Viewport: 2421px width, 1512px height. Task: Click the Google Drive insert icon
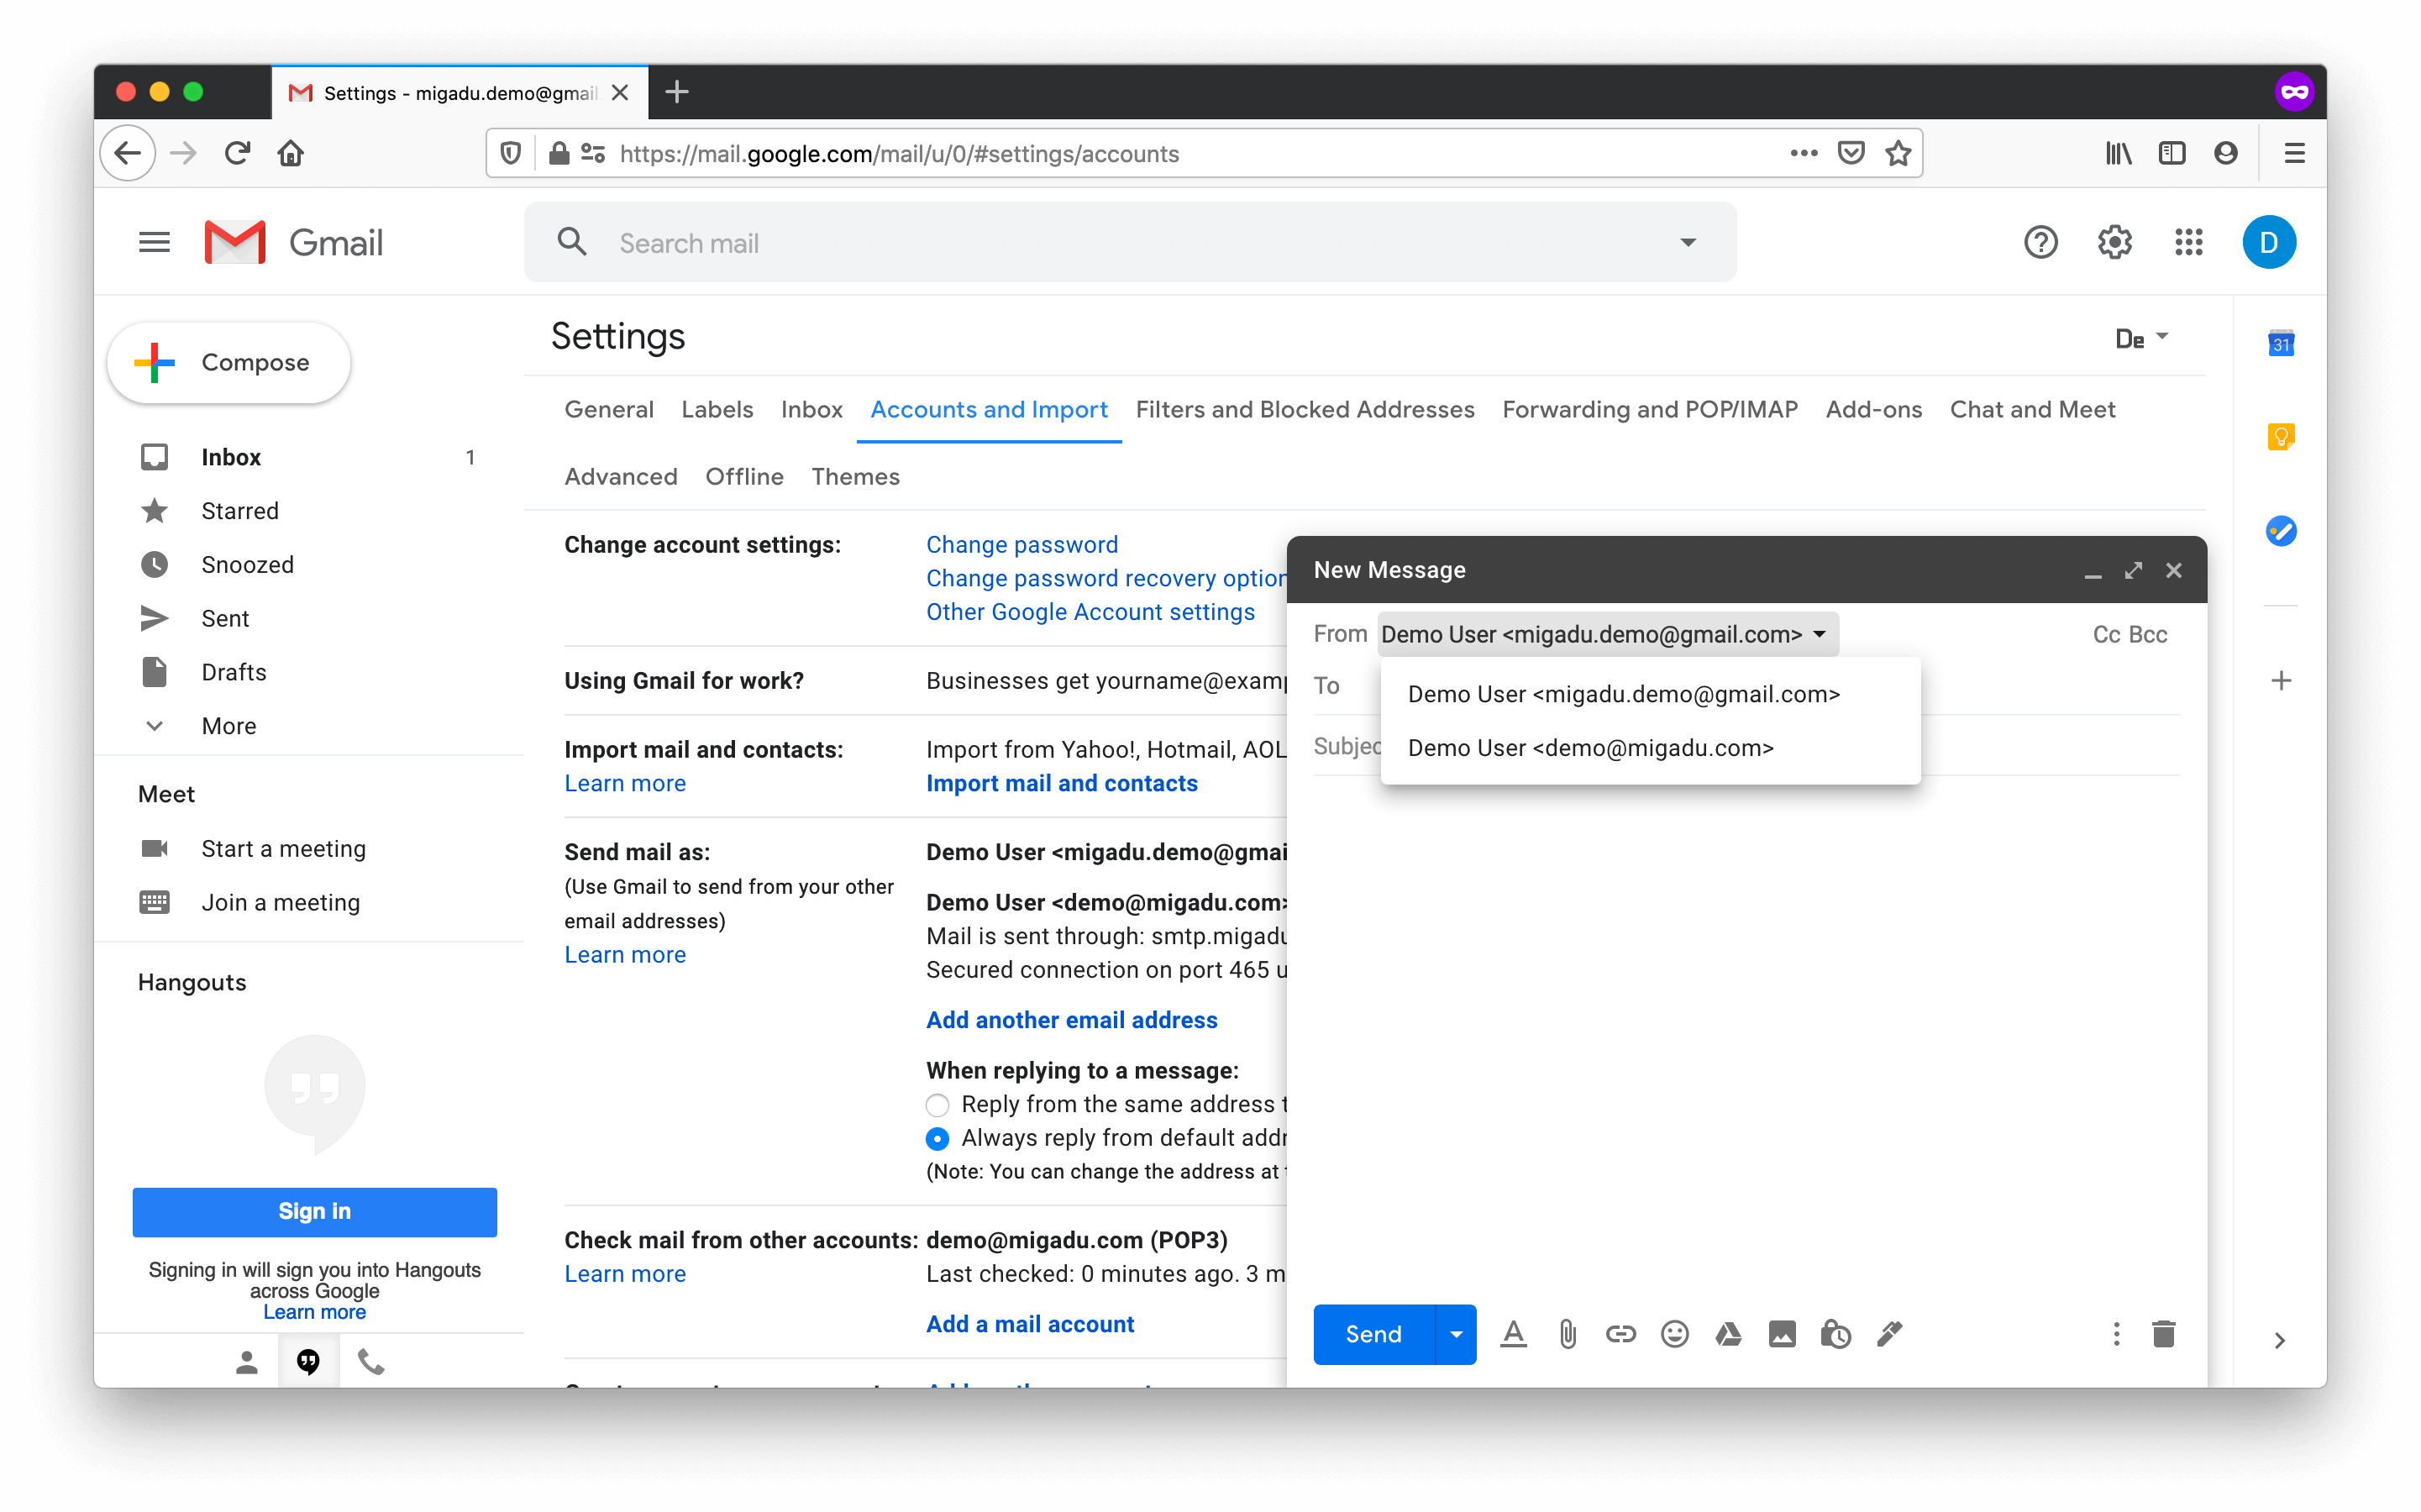(1726, 1334)
